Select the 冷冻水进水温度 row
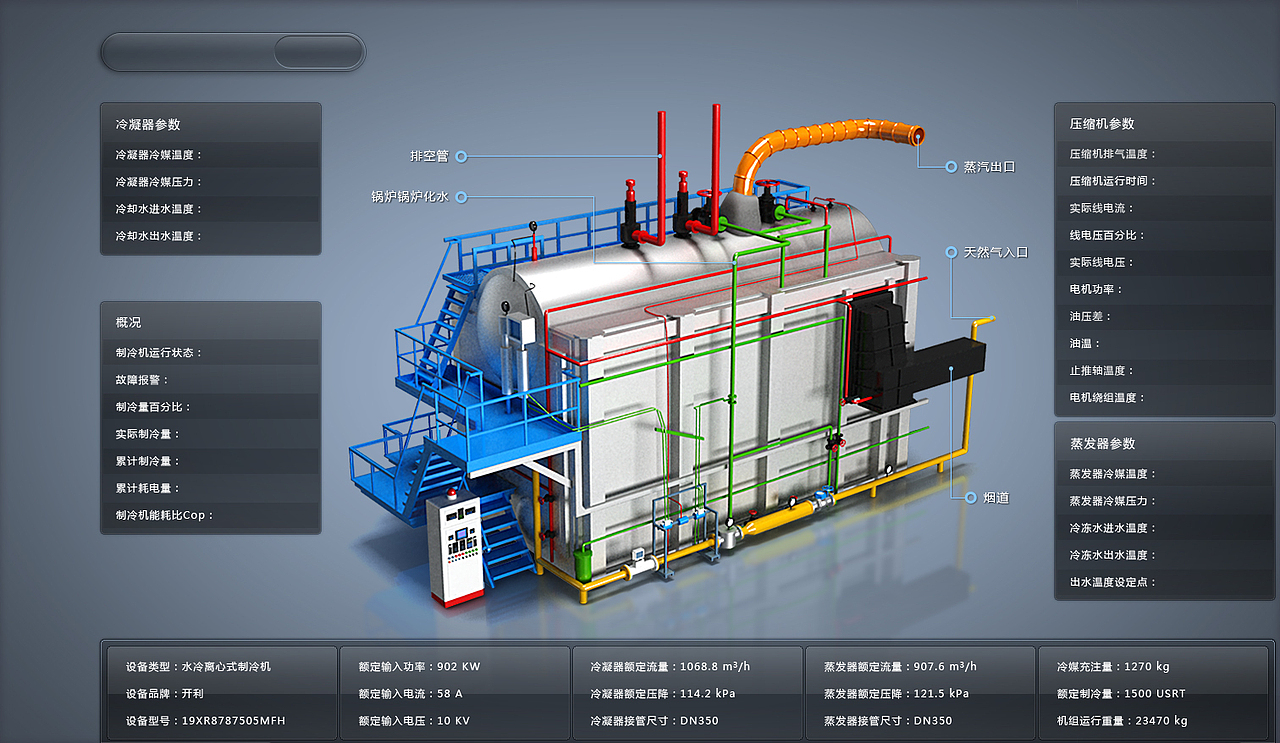 click(x=1164, y=528)
